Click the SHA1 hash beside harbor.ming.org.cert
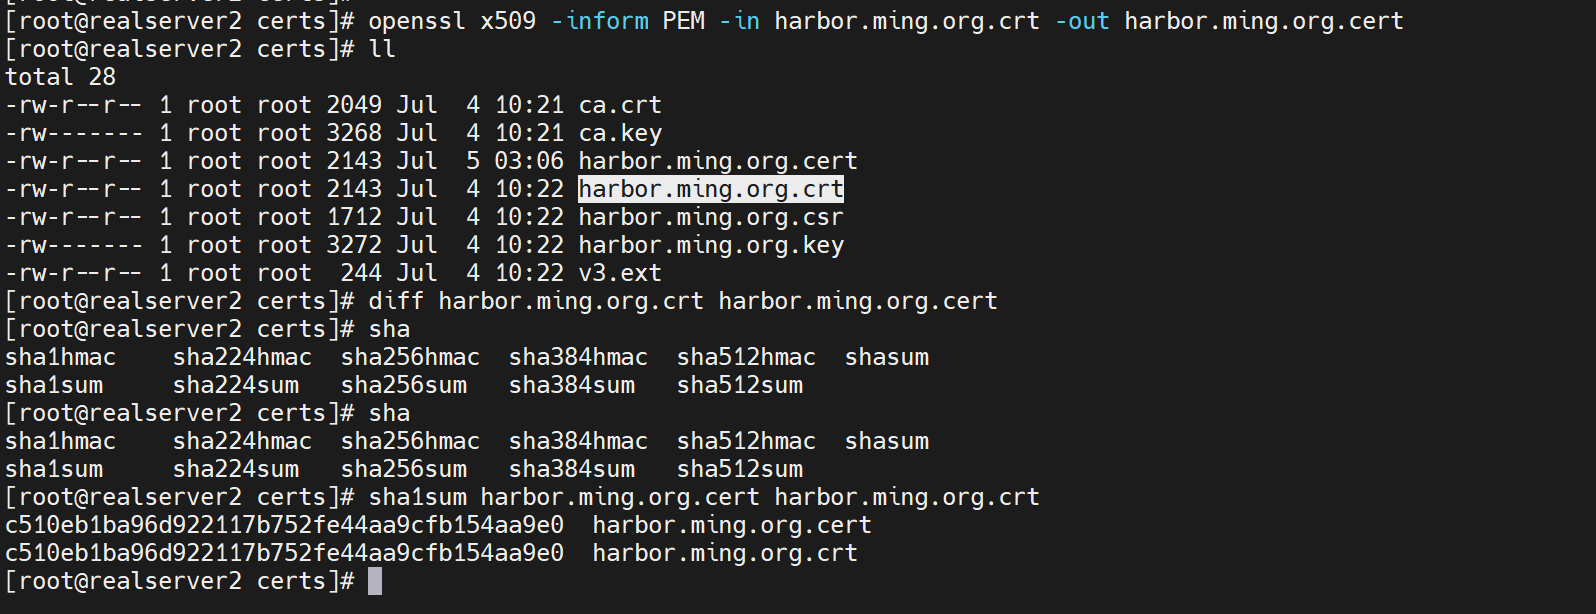Viewport: 1596px width, 614px height. click(x=284, y=525)
